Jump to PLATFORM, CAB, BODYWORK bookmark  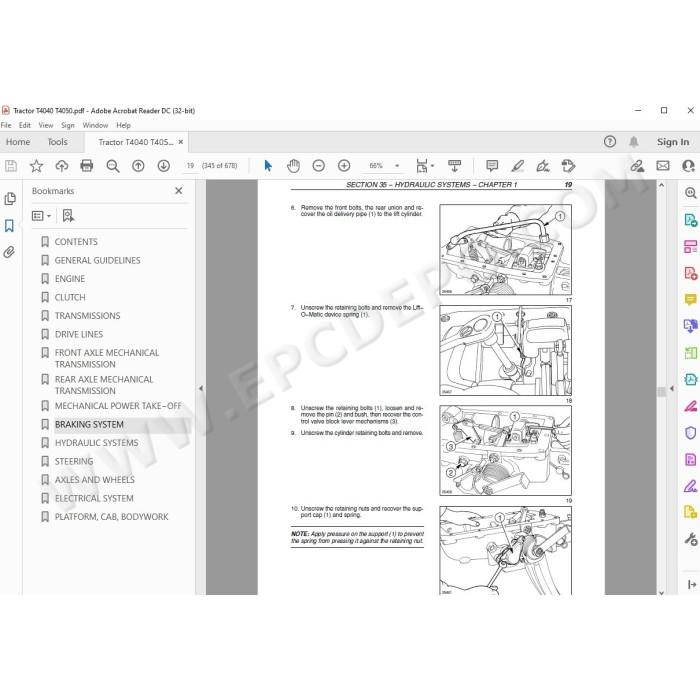pos(112,517)
